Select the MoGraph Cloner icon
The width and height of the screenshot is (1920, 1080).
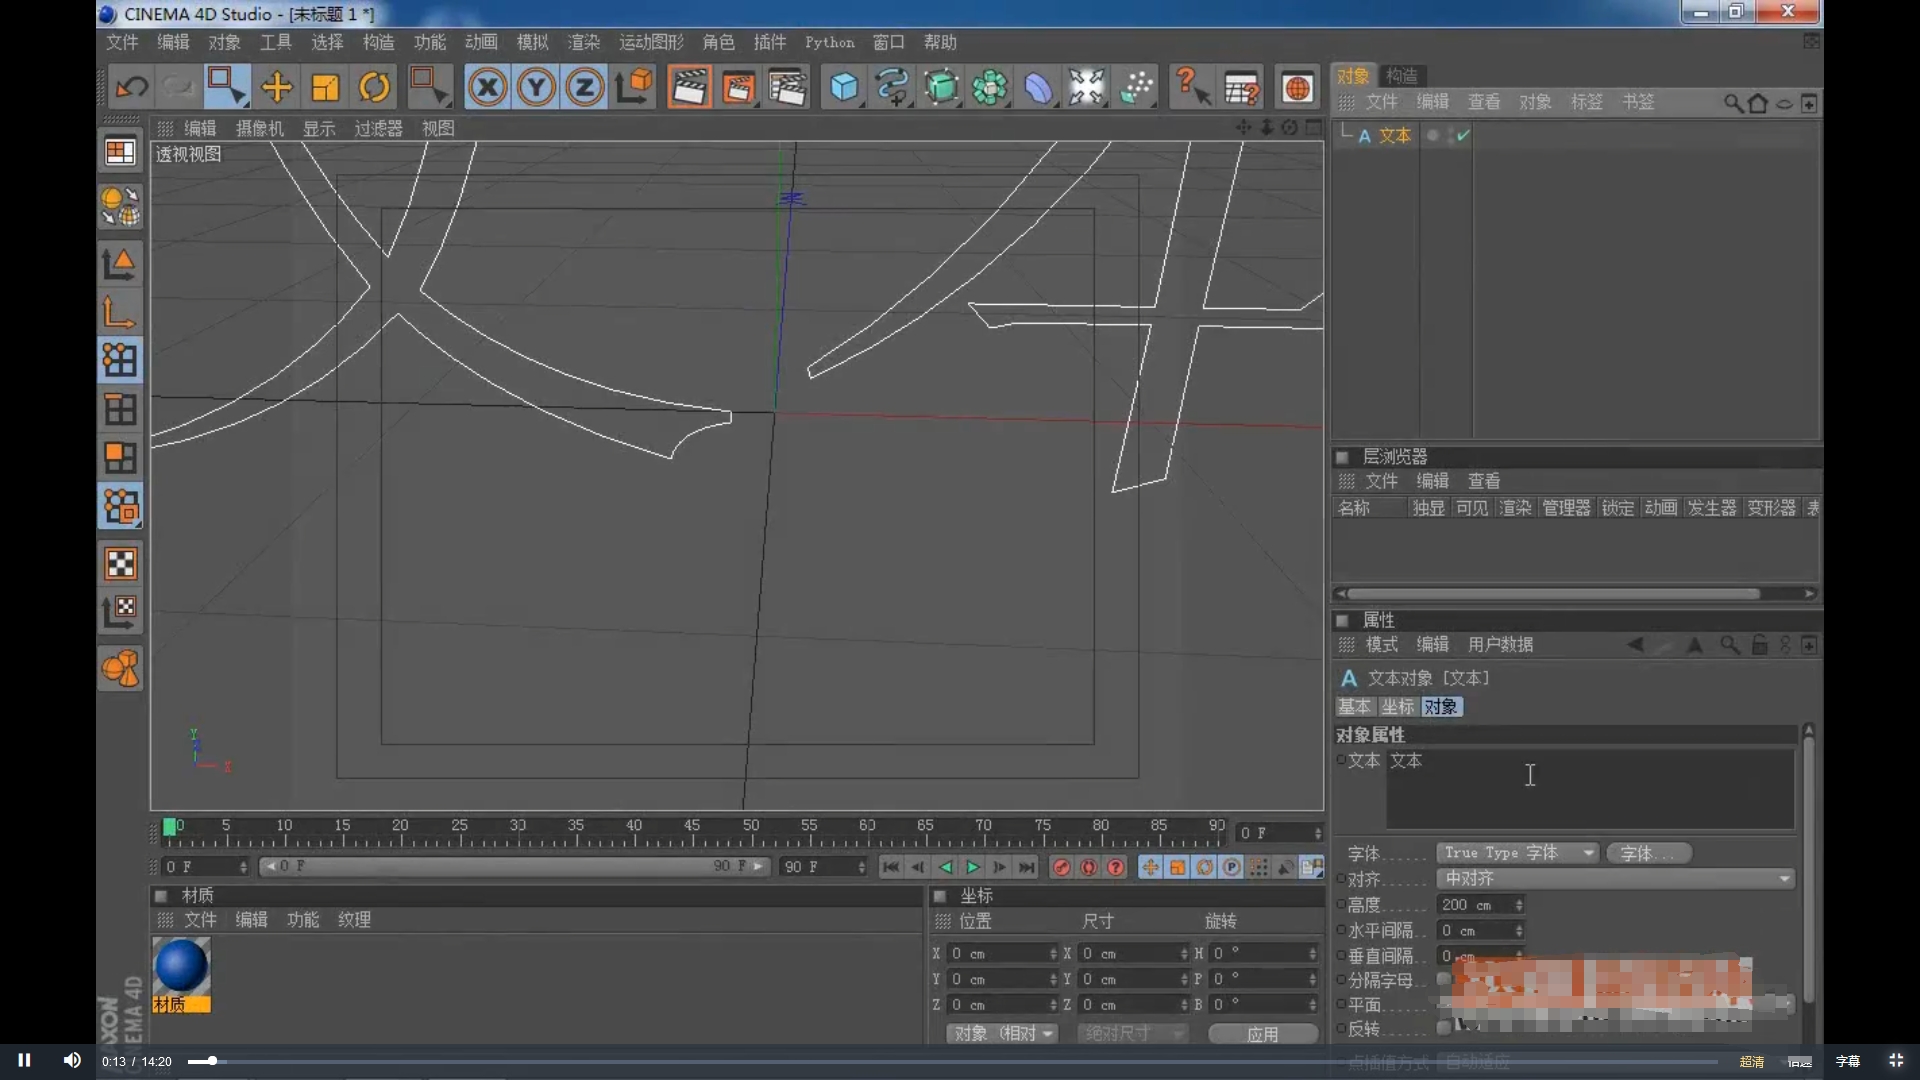[990, 86]
